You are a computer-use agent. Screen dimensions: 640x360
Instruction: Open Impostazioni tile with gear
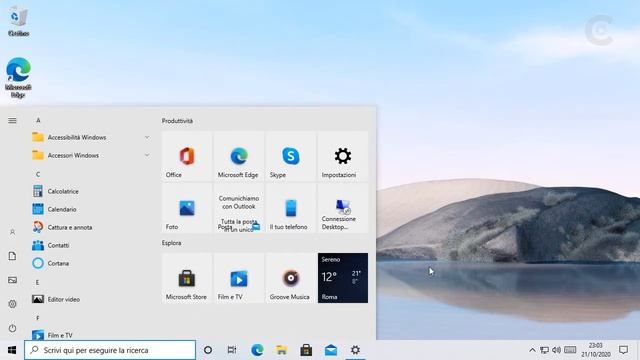343,156
